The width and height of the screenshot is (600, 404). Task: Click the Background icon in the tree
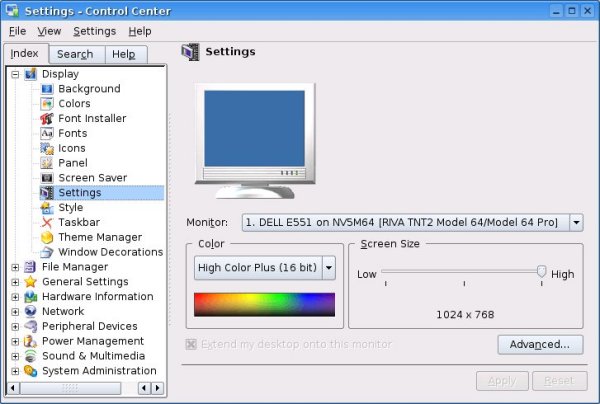(47, 89)
